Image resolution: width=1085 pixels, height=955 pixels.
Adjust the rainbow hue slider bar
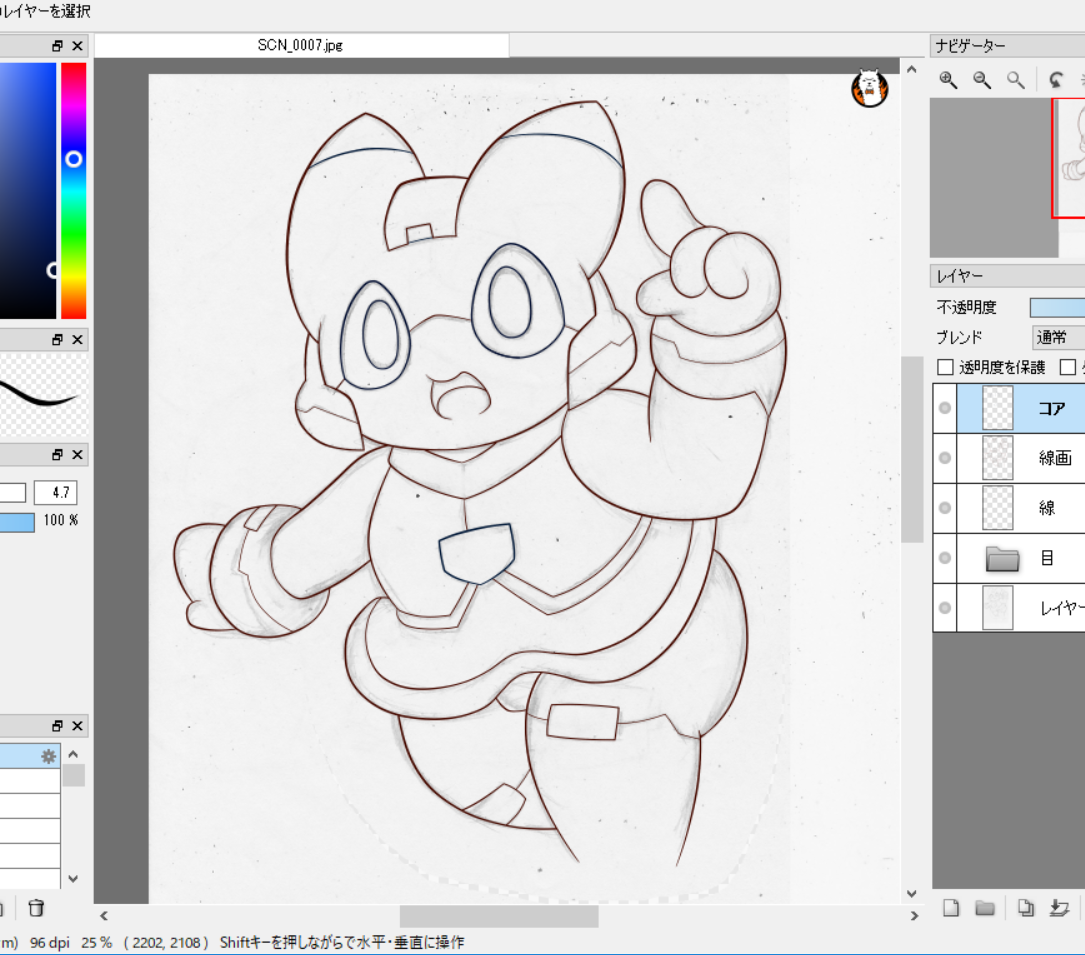[x=73, y=191]
